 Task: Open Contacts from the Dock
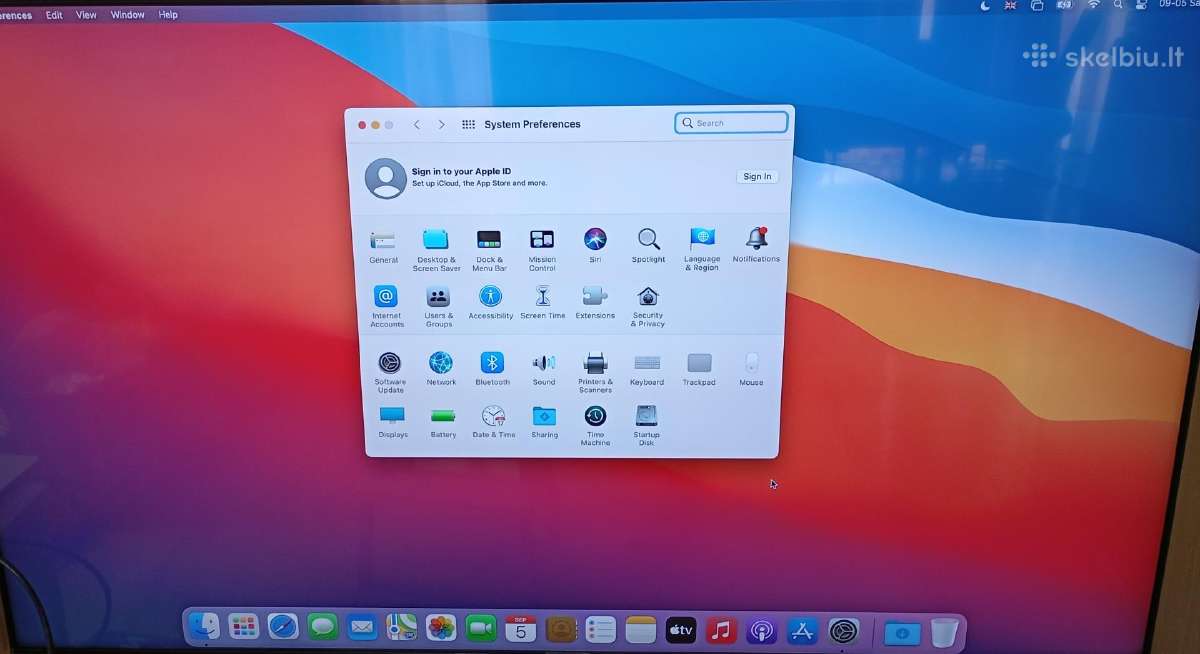tap(561, 629)
